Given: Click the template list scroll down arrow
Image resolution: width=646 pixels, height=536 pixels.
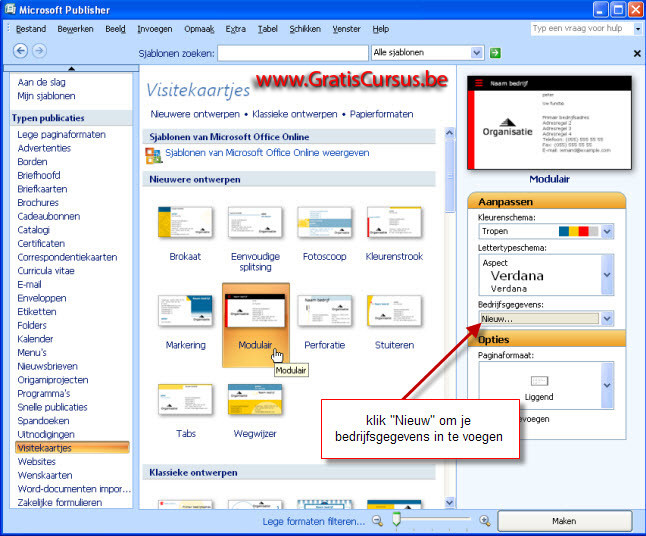Looking at the screenshot, I should tap(449, 503).
